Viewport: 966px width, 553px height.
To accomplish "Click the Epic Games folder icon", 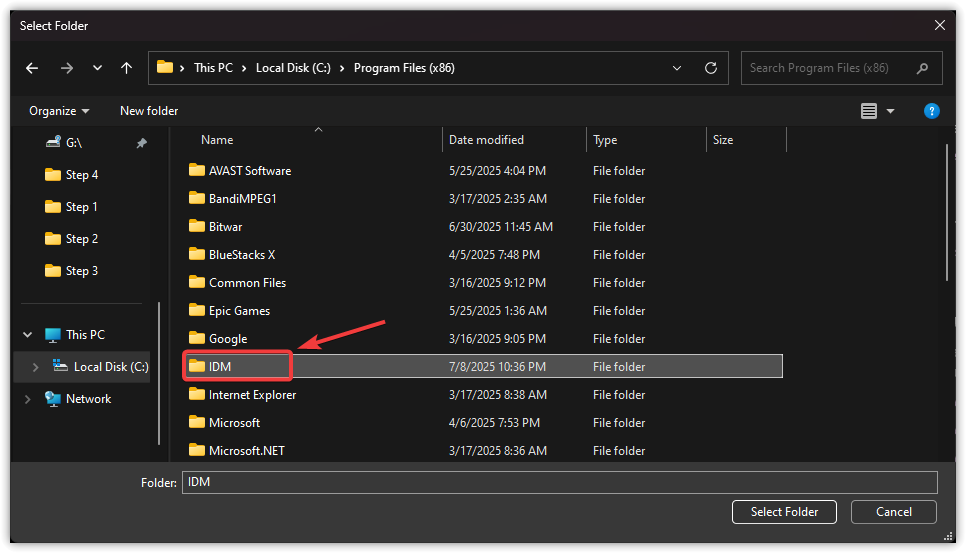I will click(197, 311).
